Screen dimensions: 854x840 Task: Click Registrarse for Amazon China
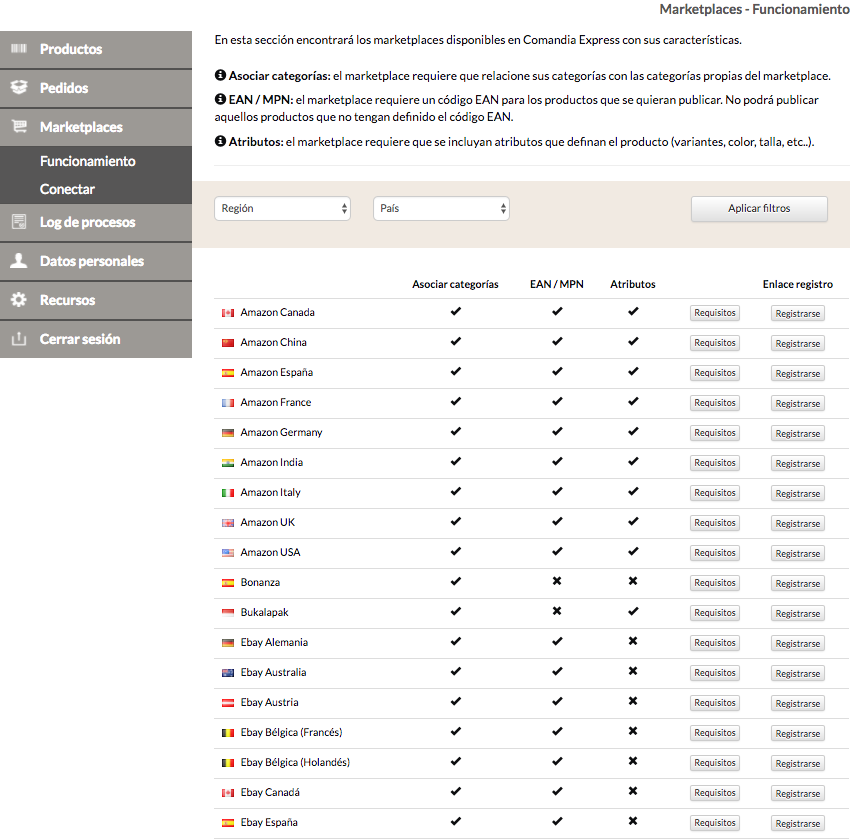[797, 344]
